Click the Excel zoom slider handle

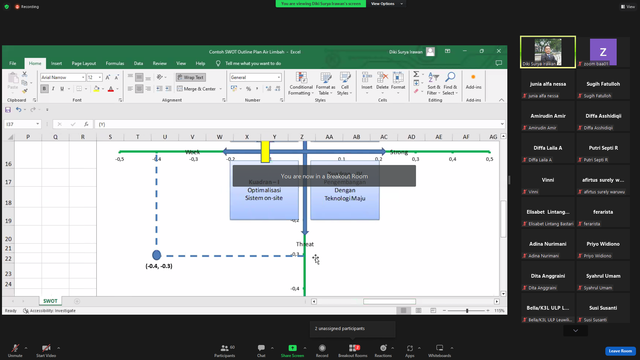[467, 311]
